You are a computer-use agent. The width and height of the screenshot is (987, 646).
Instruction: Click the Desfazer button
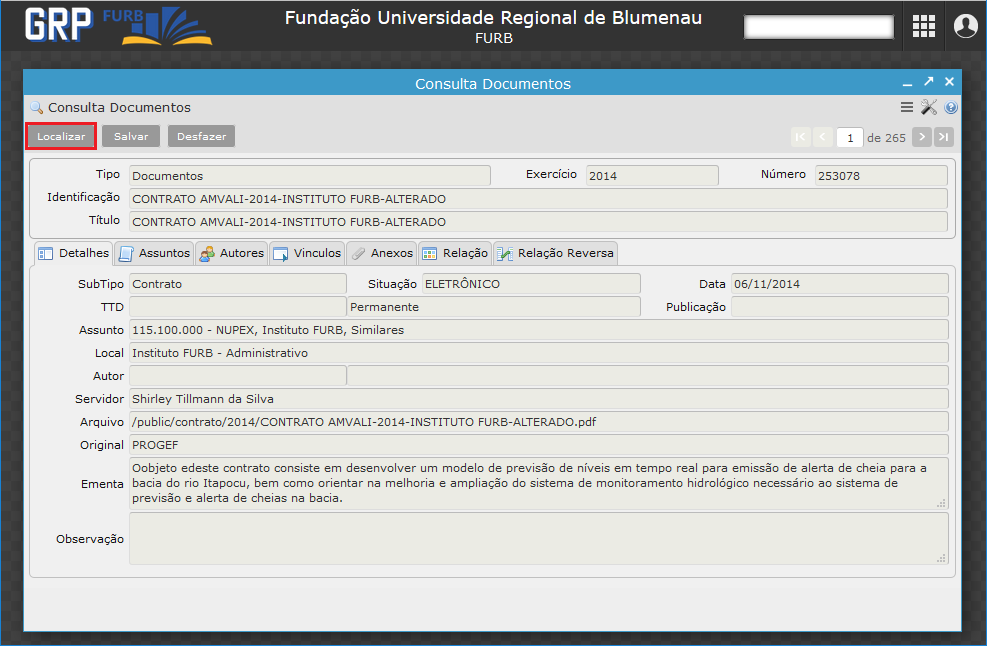[201, 136]
